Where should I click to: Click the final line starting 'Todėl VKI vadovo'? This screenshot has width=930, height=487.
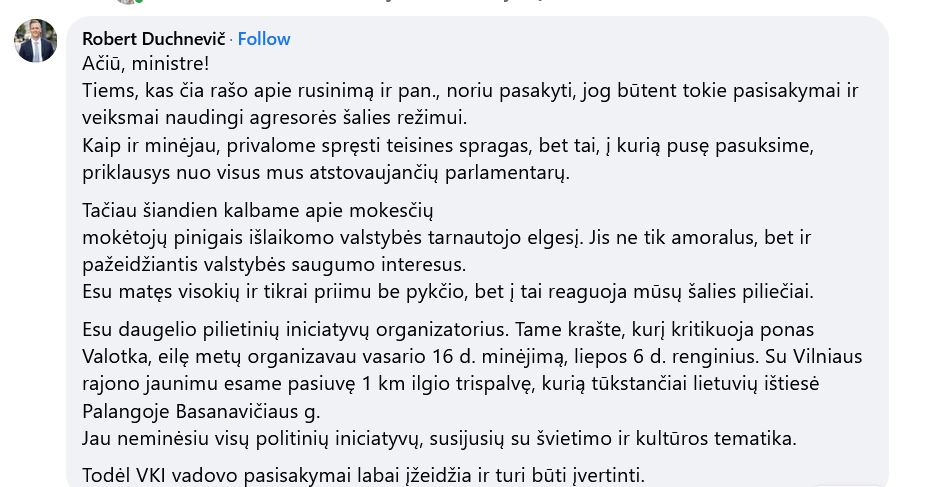364,476
